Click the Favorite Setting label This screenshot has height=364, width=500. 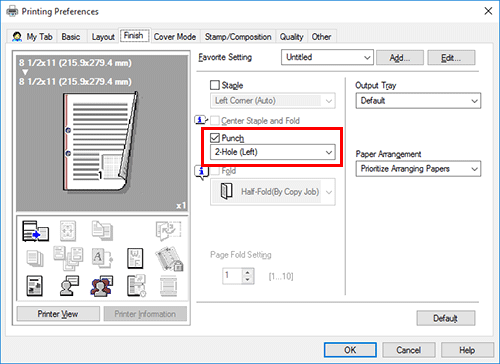tap(225, 57)
